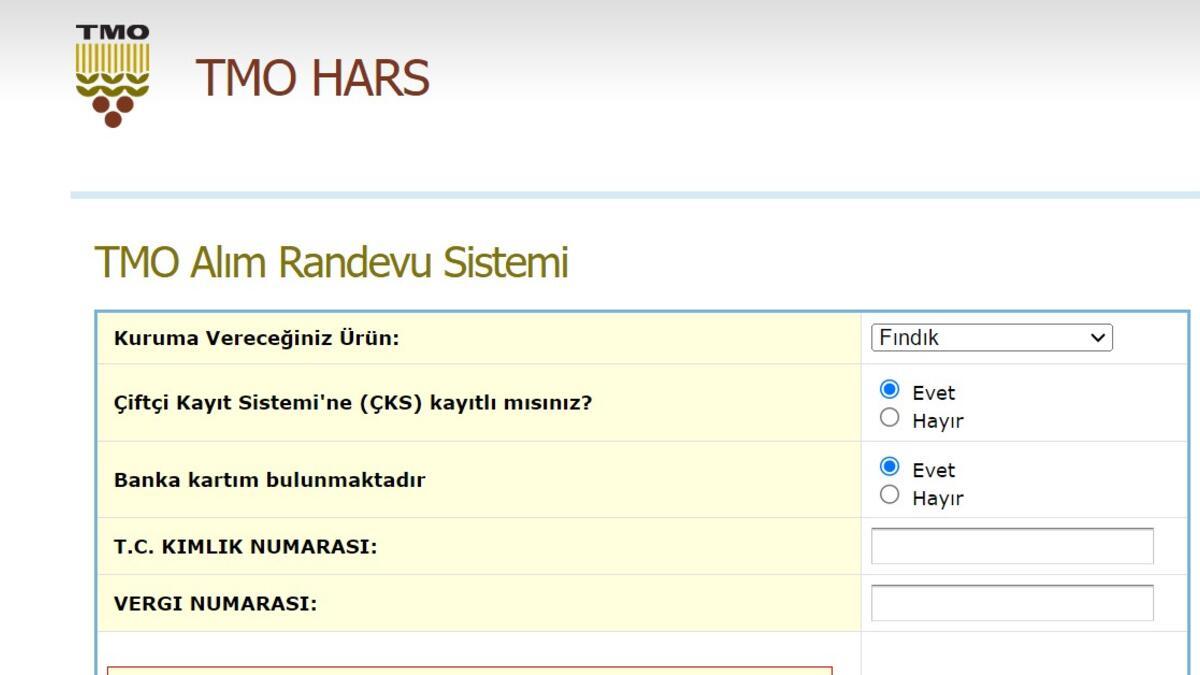The height and width of the screenshot is (675, 1200).
Task: Click the red-bordered box below the form
Action: pos(469,670)
